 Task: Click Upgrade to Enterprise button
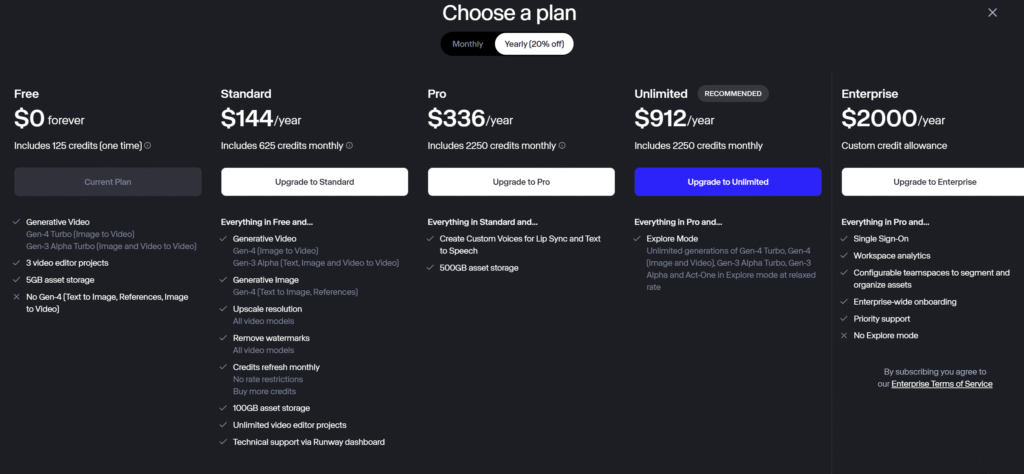(x=933, y=182)
